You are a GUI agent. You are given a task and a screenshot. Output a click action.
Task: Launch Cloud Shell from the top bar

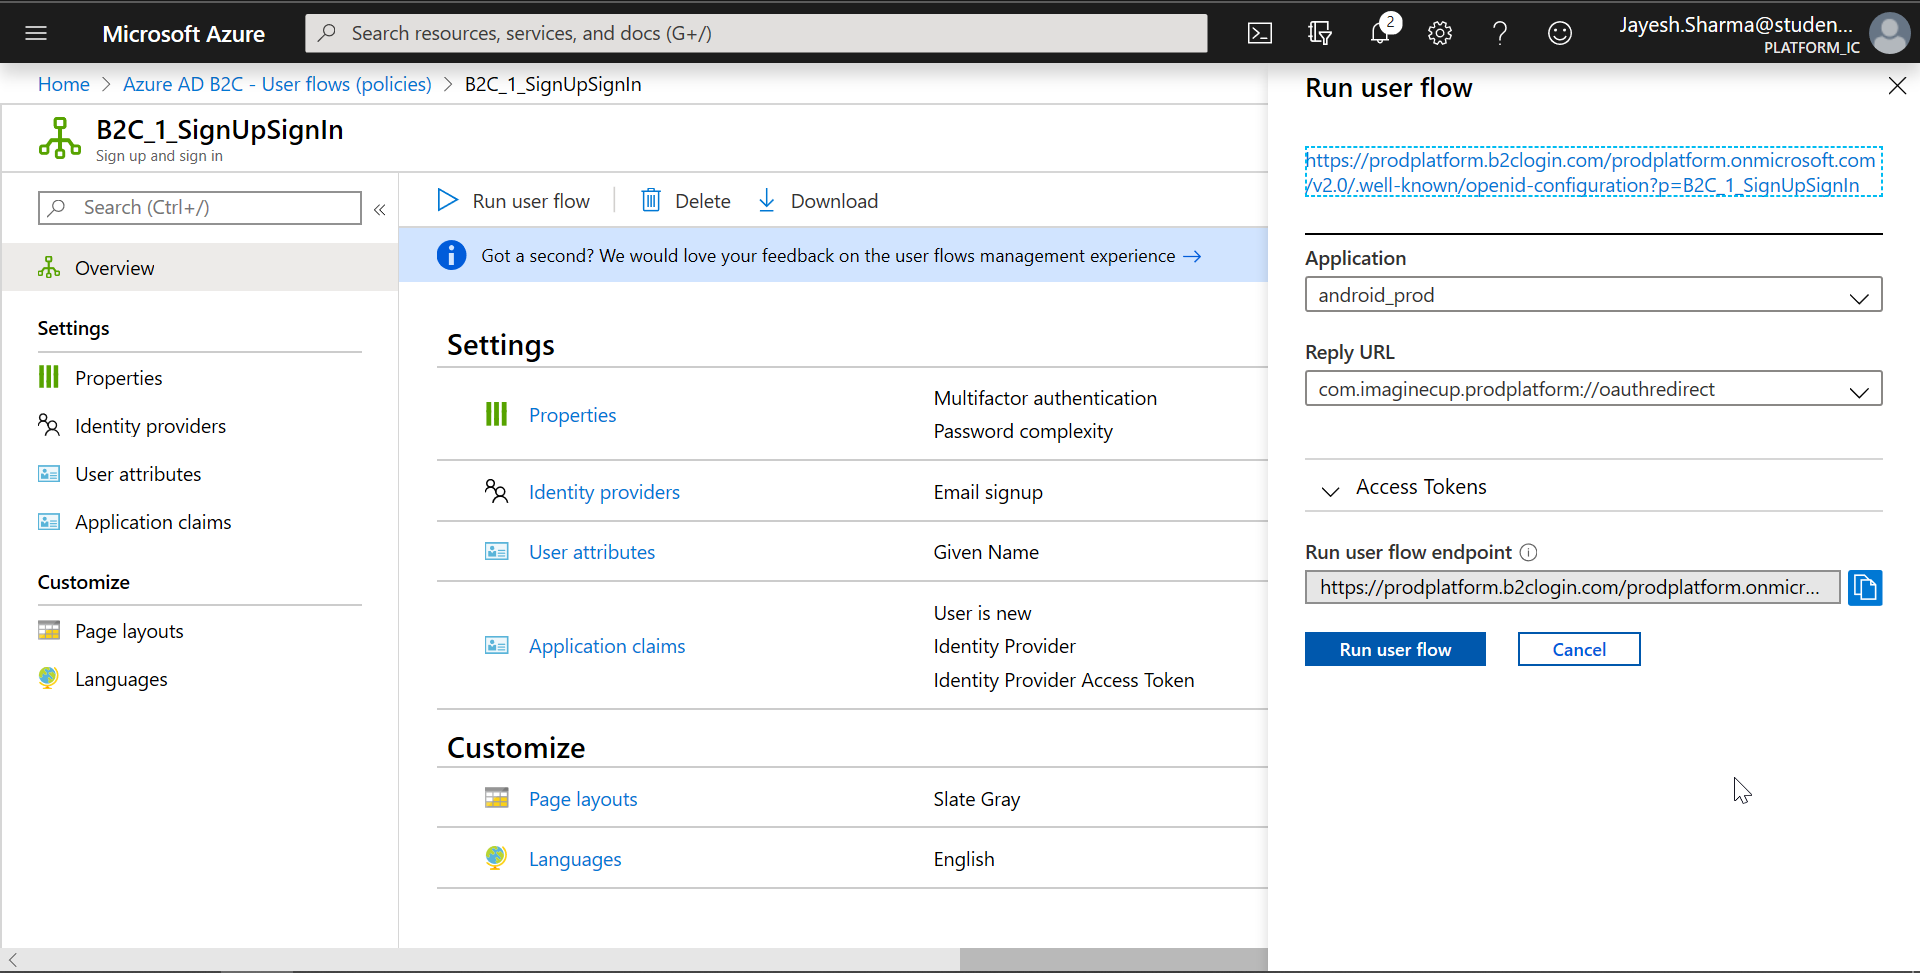[1259, 32]
